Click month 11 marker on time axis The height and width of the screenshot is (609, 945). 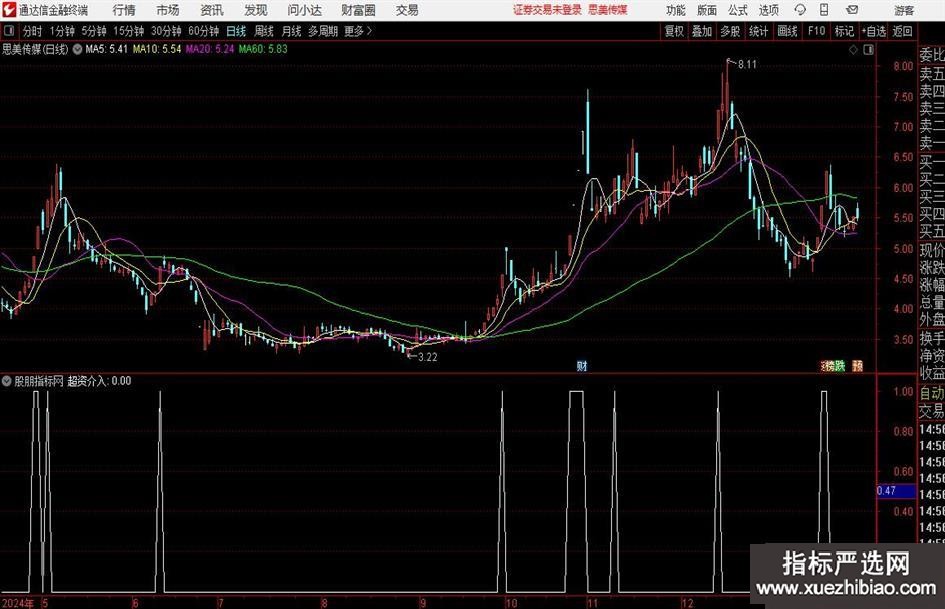pos(593,603)
